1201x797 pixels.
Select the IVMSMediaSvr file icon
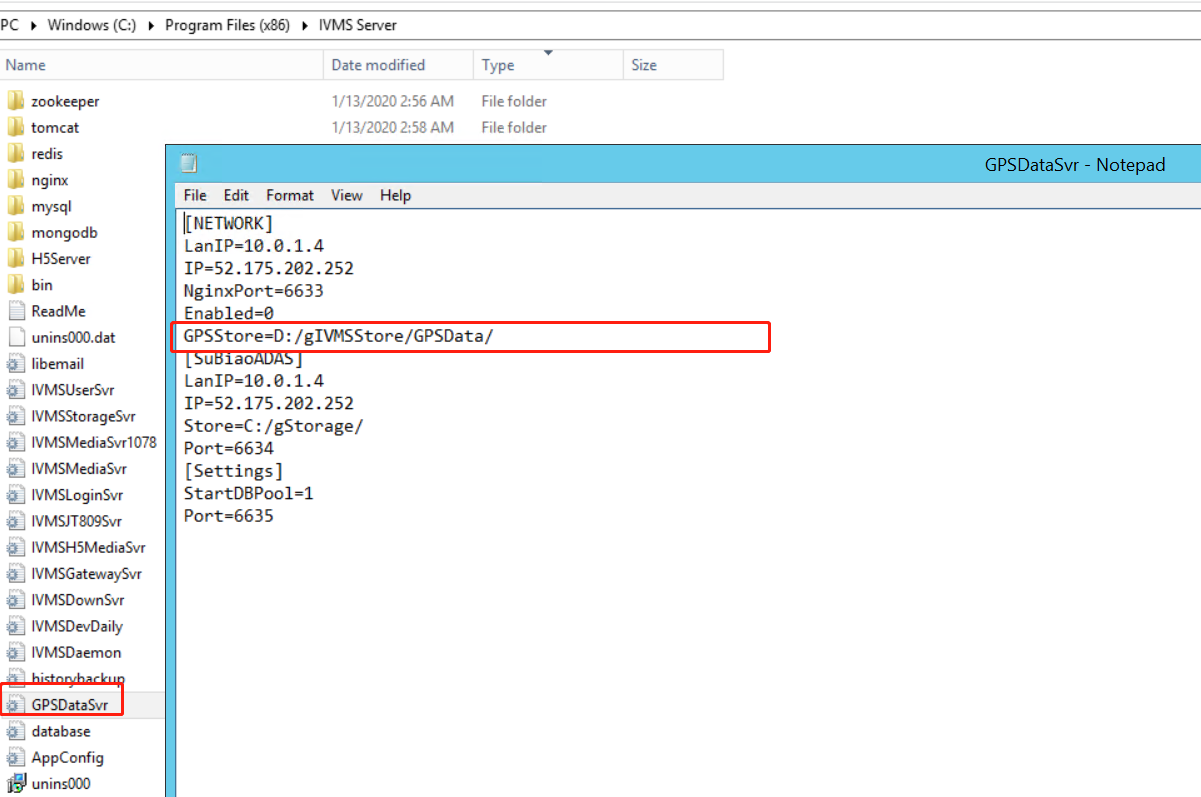[15, 468]
